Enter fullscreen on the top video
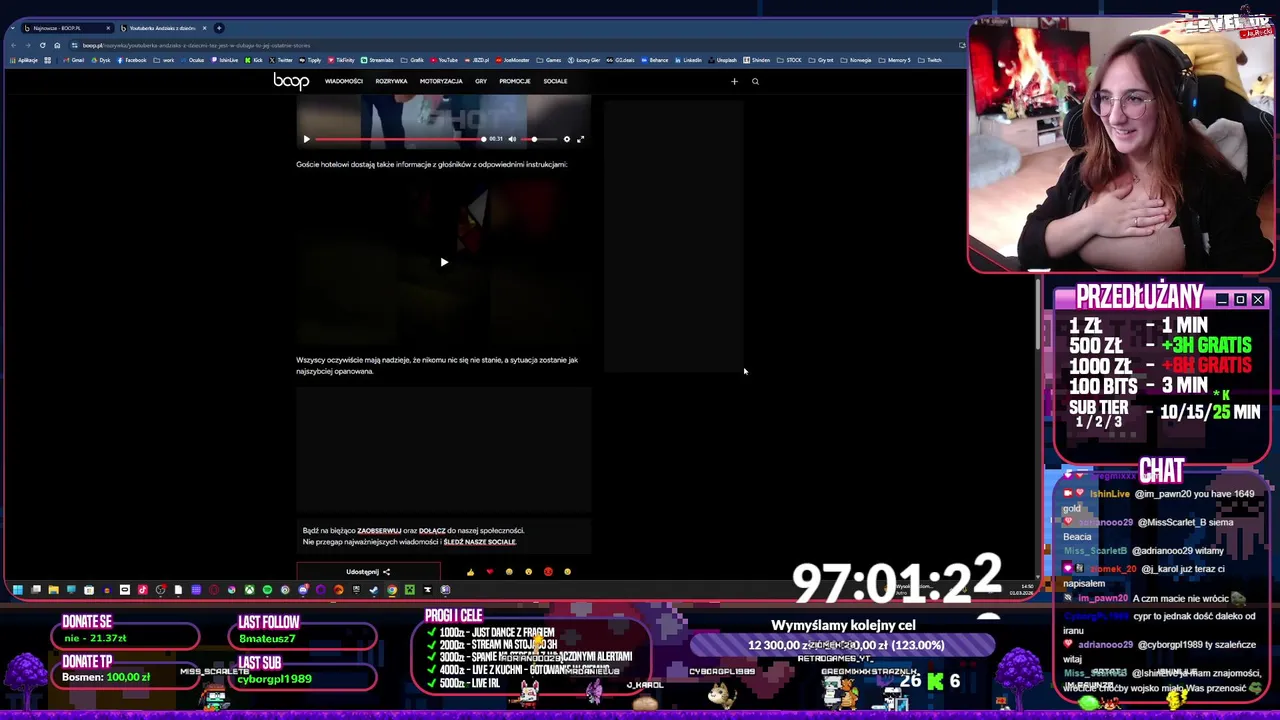The image size is (1280, 720). click(x=580, y=139)
